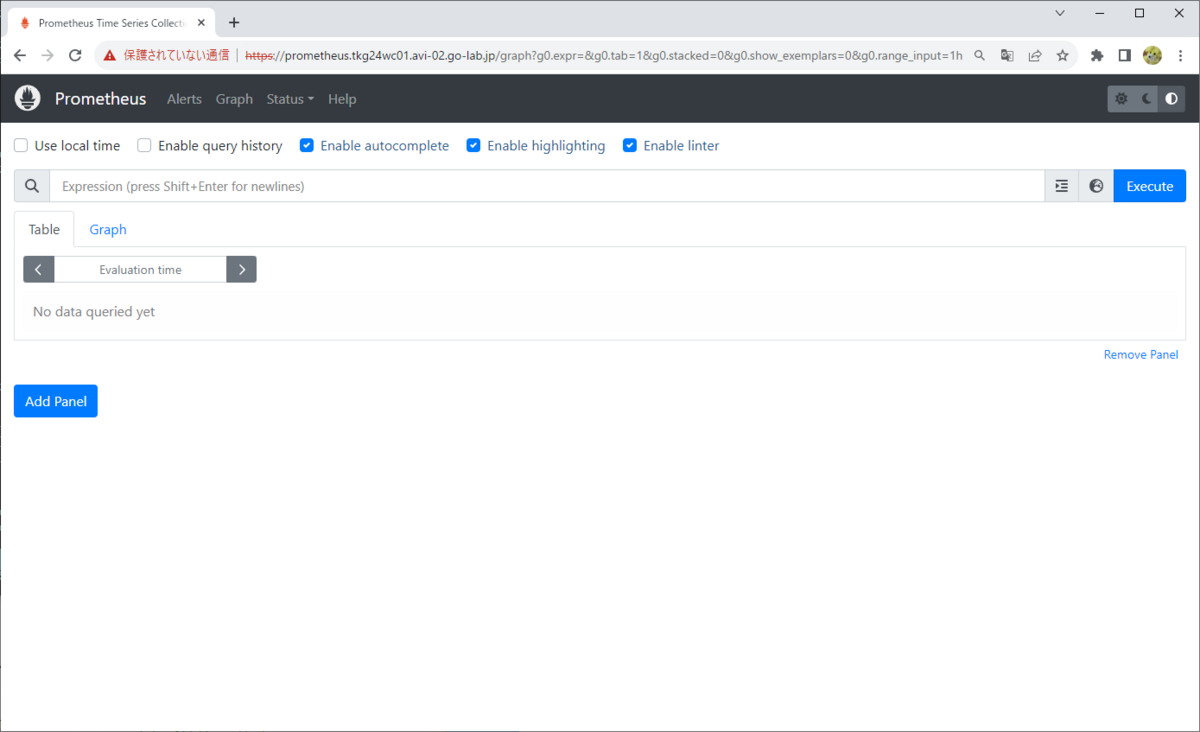Click the browser address bar URL
The image size is (1200, 732).
(x=604, y=56)
